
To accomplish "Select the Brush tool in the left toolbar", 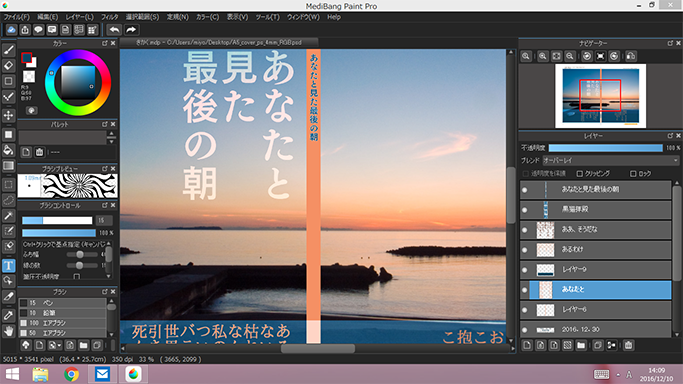I will pos(9,50).
